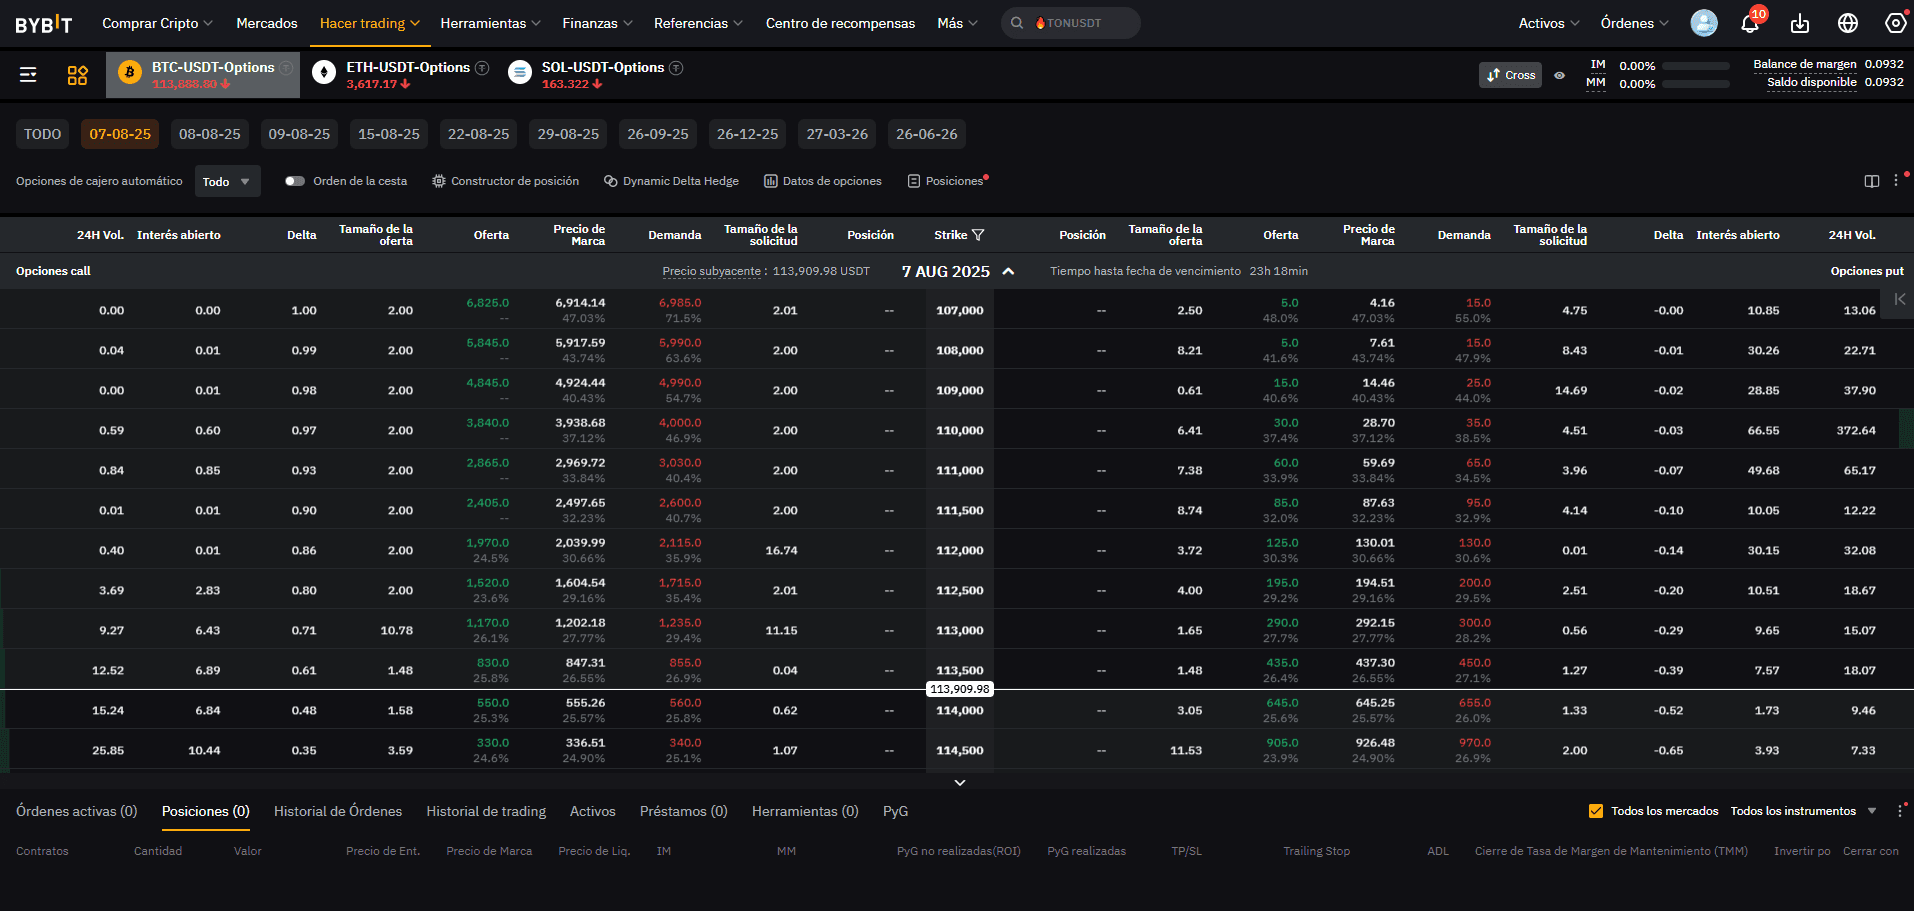Select the 08-08-25 expiry tab
The width and height of the screenshot is (1914, 911).
[x=209, y=134]
